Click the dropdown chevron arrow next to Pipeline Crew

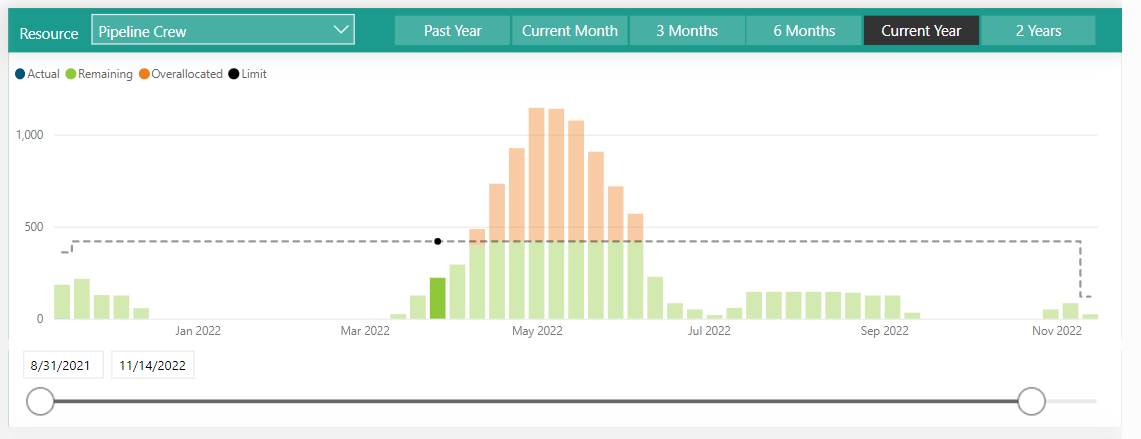(x=339, y=30)
